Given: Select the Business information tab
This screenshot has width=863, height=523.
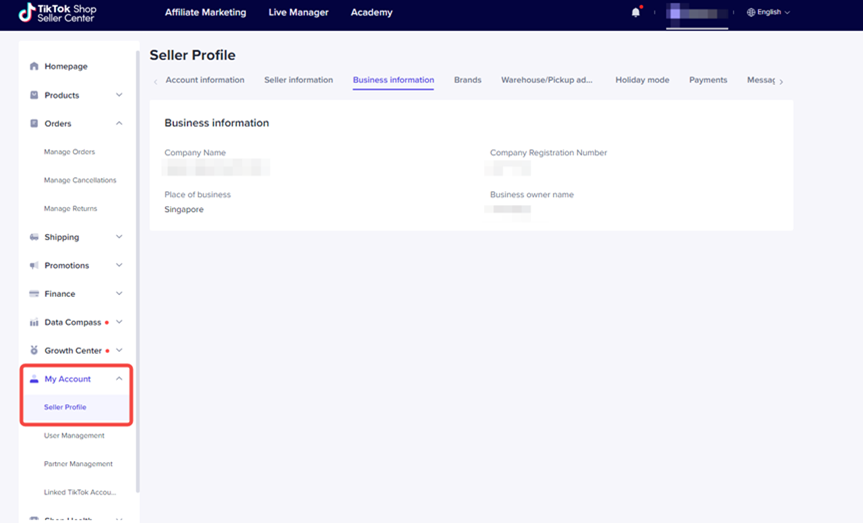Looking at the screenshot, I should pyautogui.click(x=394, y=80).
